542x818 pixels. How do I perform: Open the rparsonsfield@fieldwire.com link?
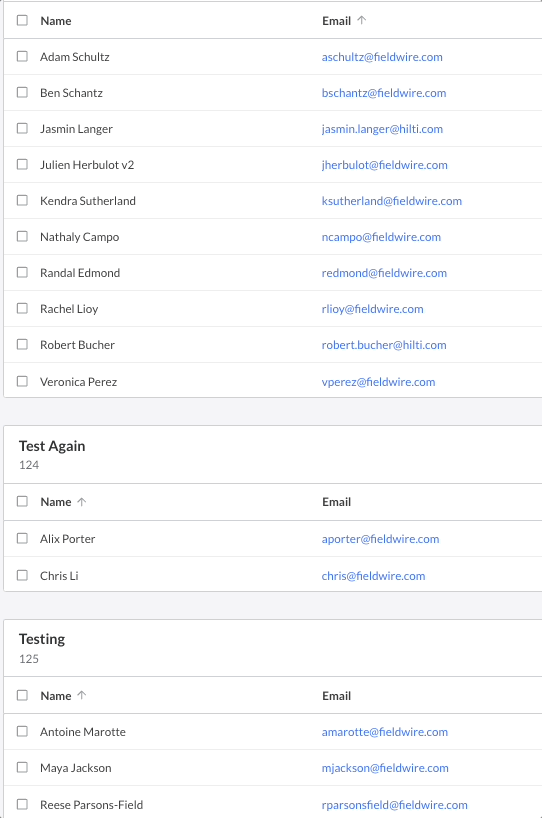click(394, 805)
